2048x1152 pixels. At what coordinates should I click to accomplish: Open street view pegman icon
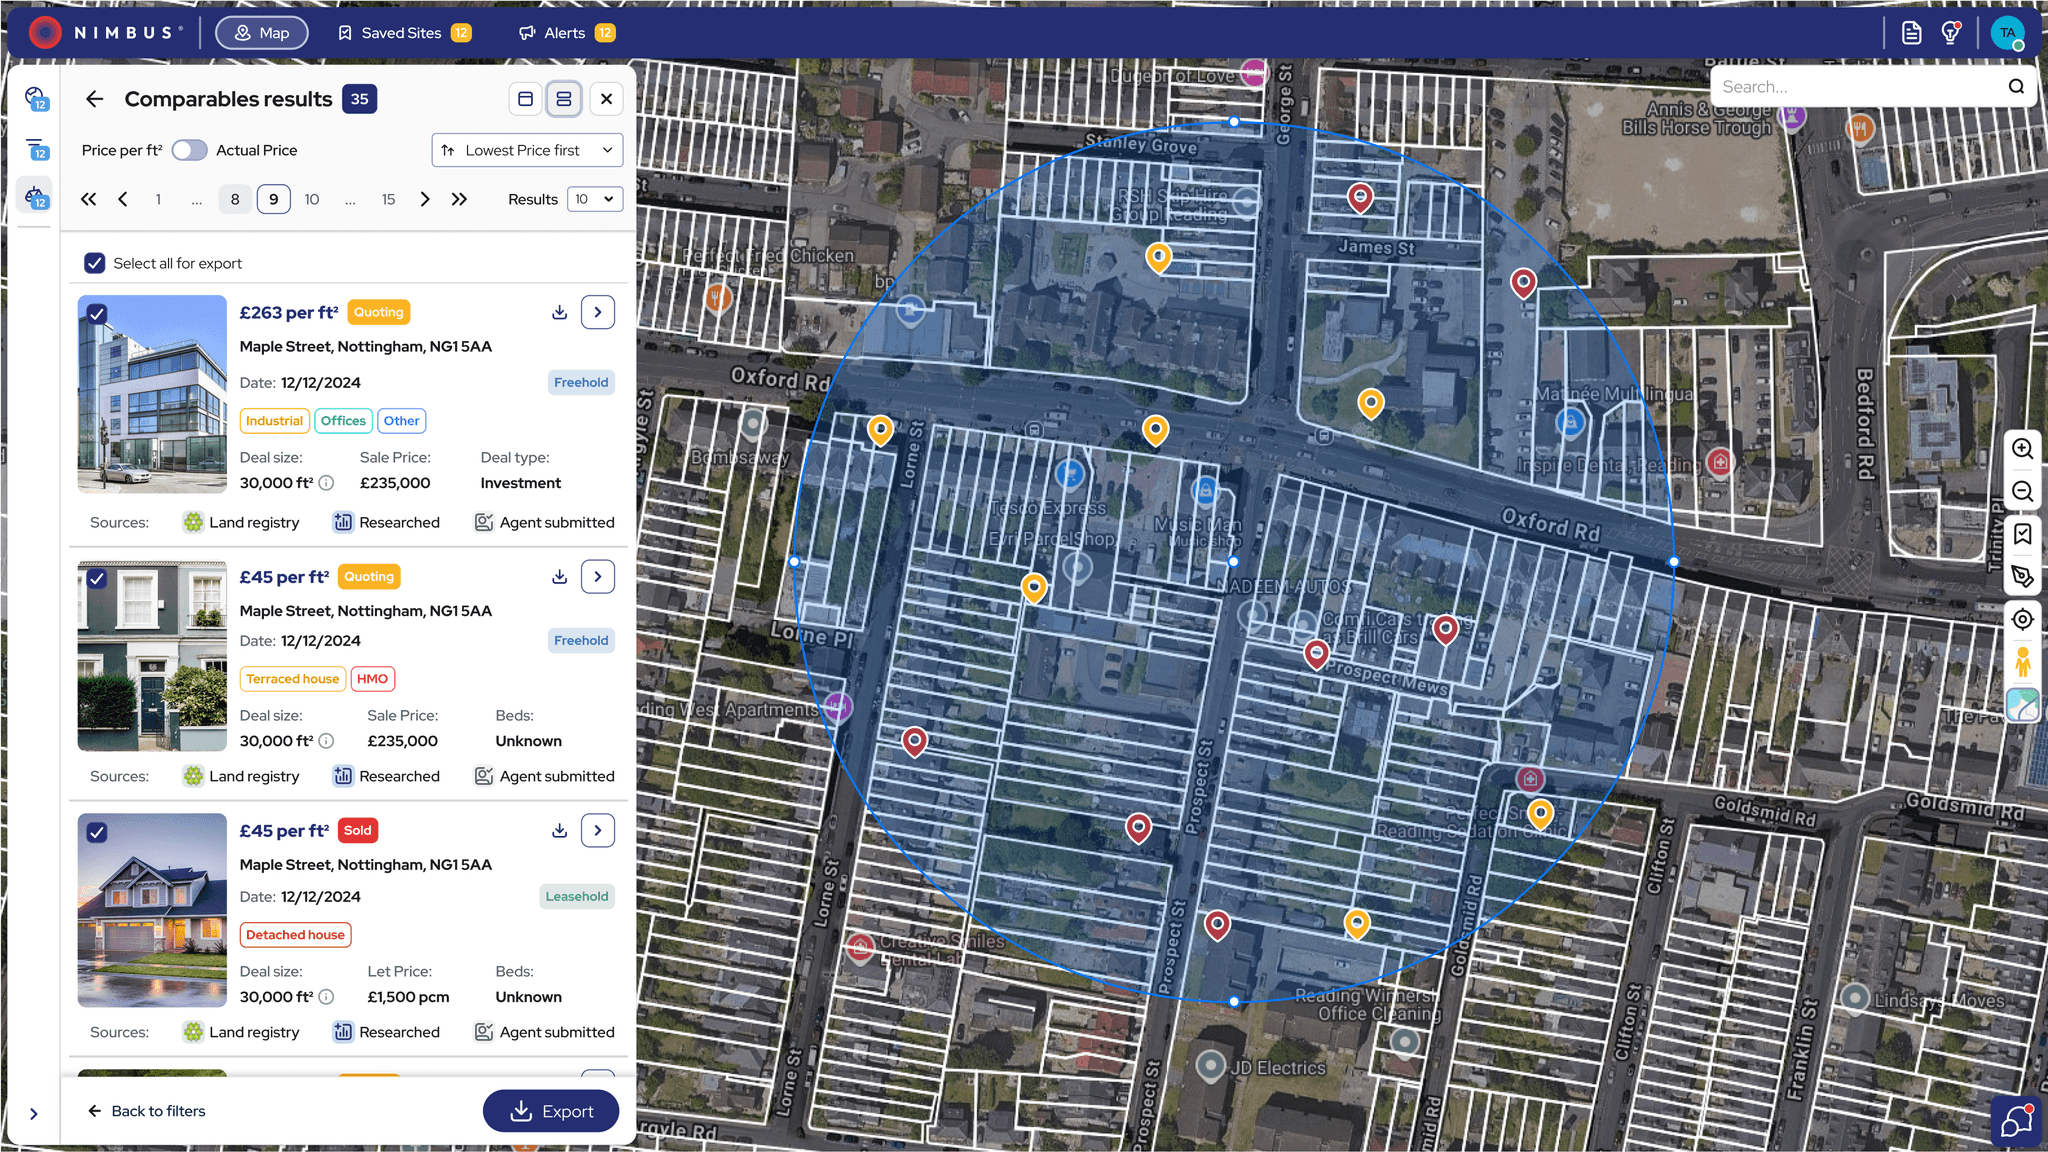[2022, 662]
